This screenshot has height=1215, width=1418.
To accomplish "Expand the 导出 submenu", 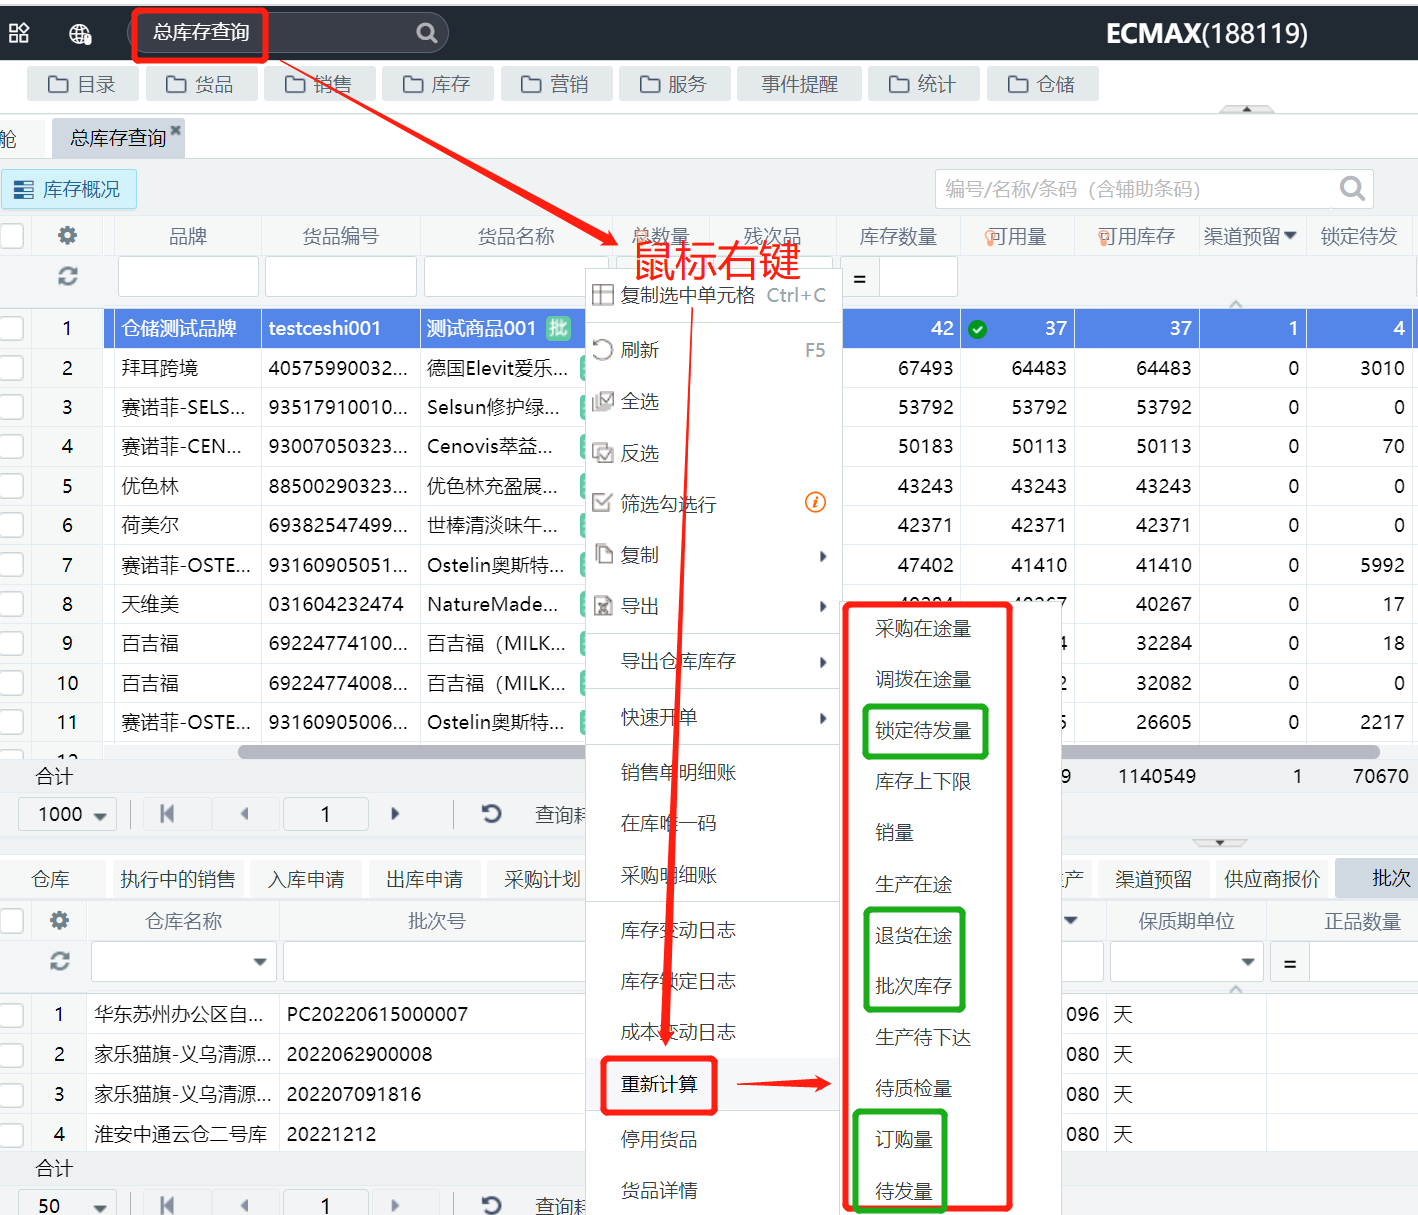I will coord(823,606).
